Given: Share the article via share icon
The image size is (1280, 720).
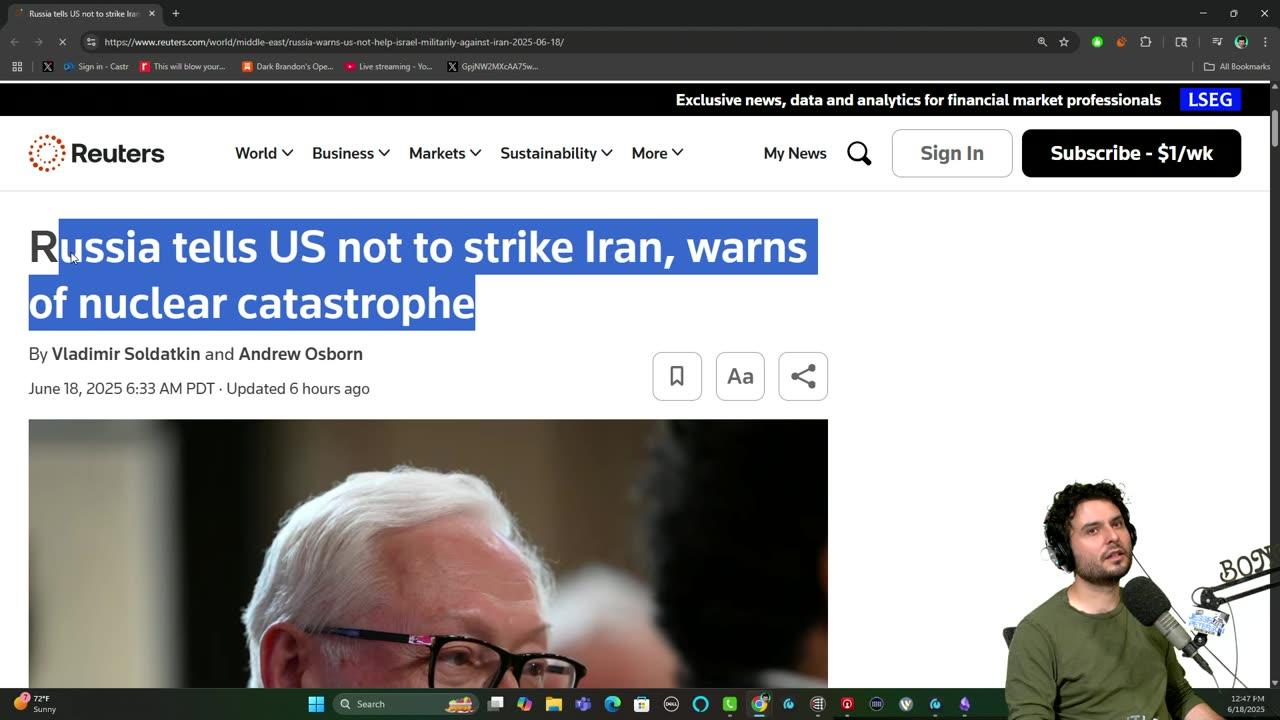Looking at the screenshot, I should [803, 376].
